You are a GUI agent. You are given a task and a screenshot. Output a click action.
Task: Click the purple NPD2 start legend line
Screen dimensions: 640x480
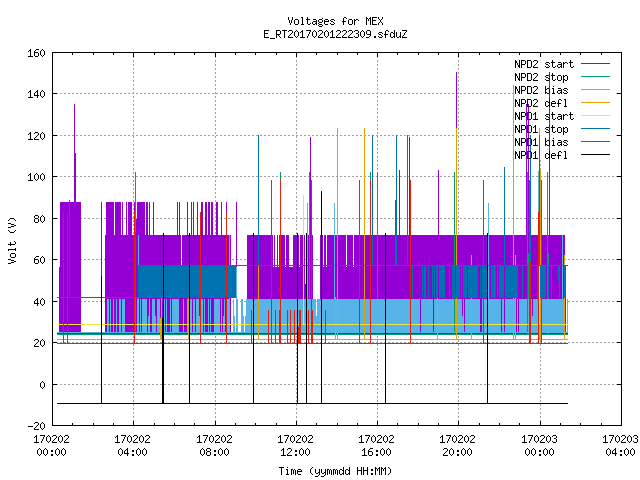[x=595, y=64]
